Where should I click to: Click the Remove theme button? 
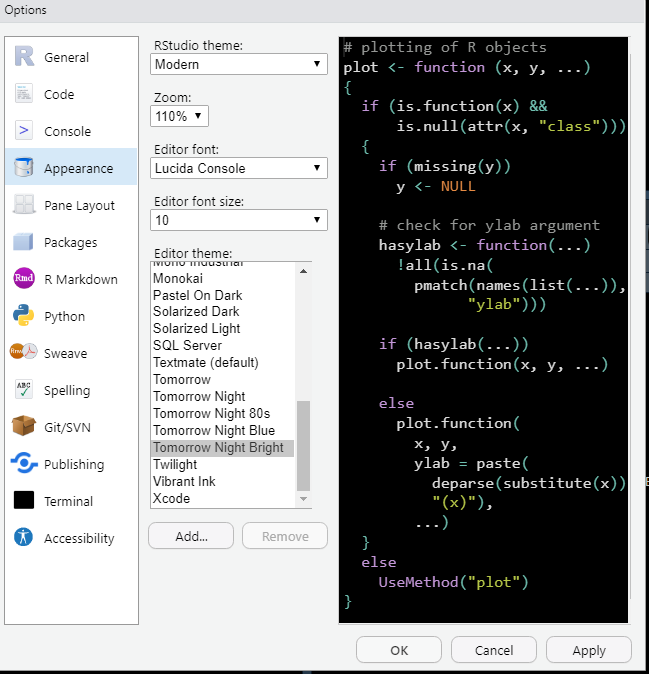coord(285,536)
